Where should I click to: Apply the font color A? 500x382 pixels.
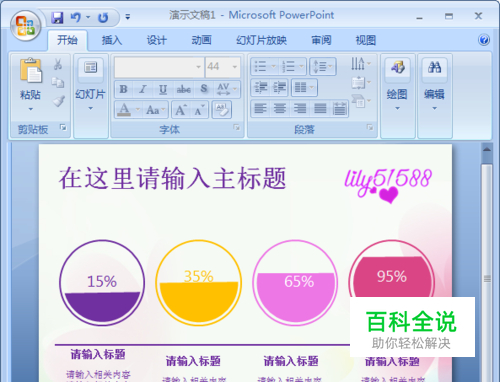(124, 110)
